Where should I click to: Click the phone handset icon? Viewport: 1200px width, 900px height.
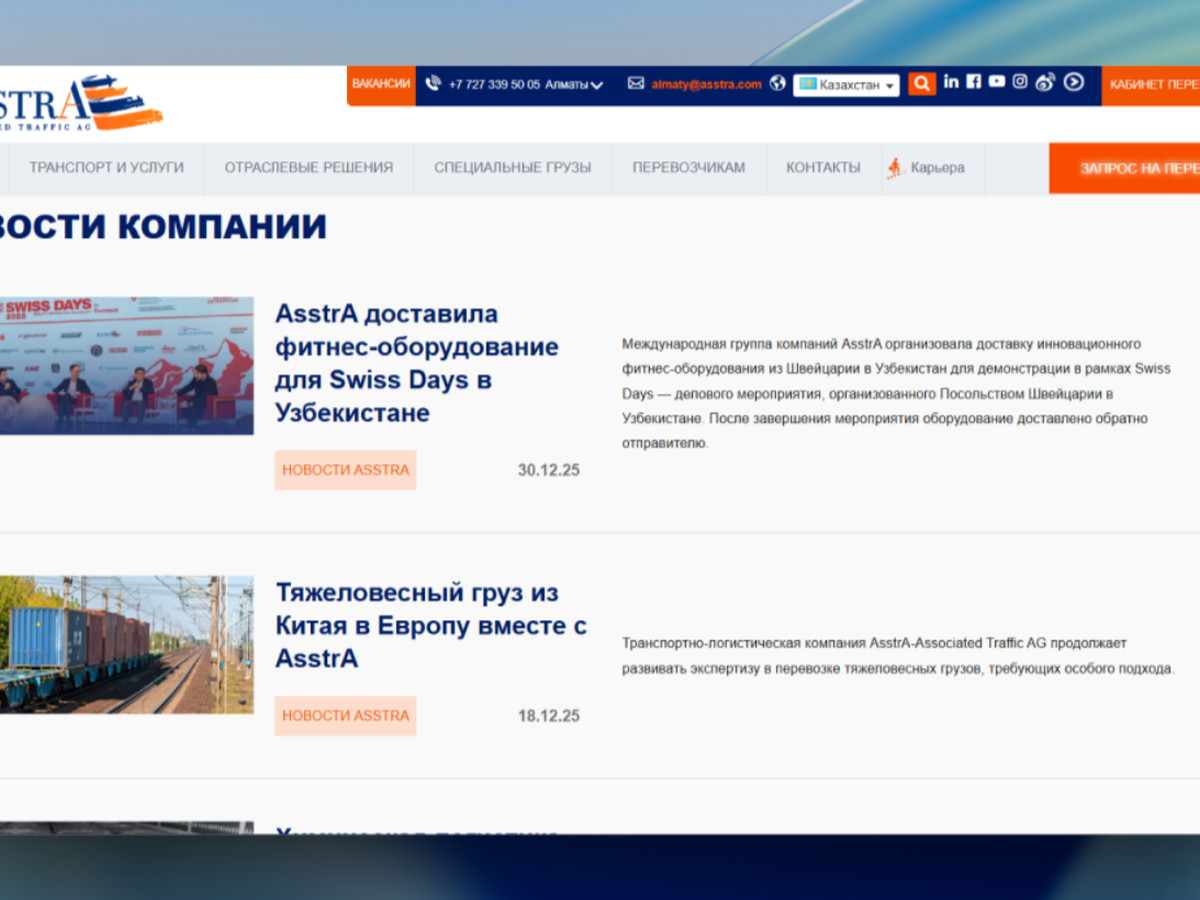[x=433, y=84]
